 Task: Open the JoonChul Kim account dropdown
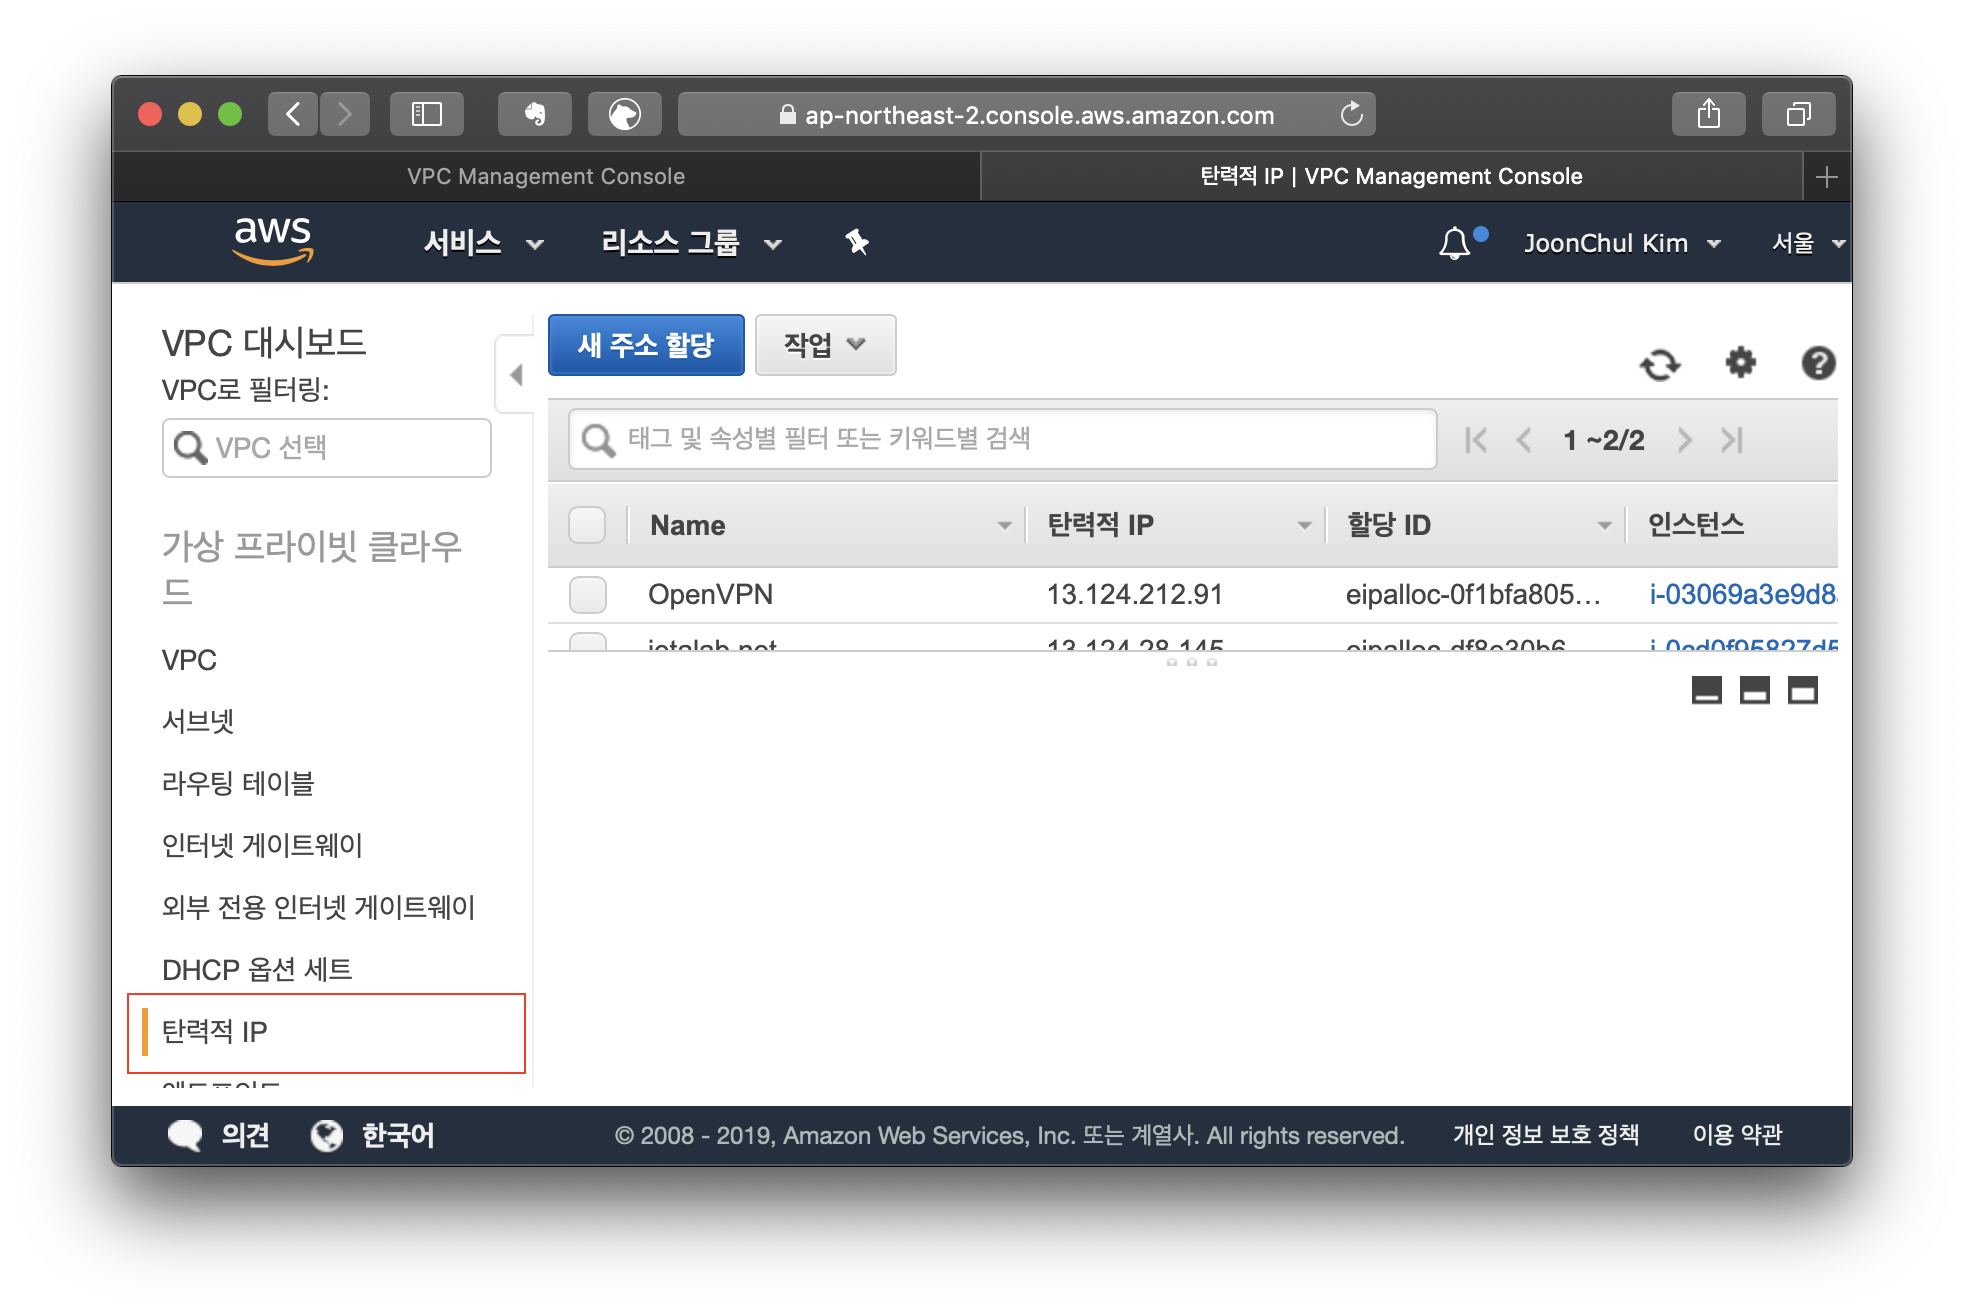click(1621, 243)
